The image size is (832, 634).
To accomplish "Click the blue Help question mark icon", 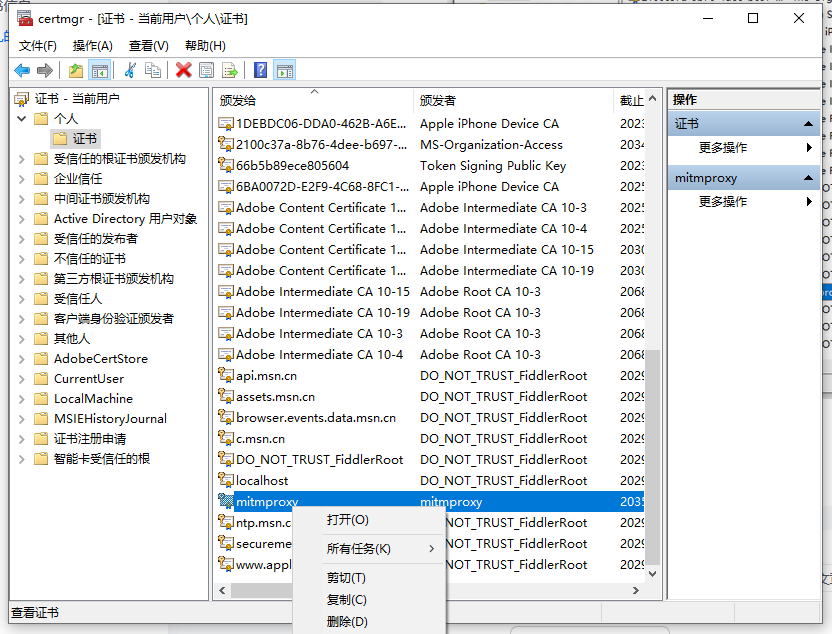I will (x=261, y=70).
